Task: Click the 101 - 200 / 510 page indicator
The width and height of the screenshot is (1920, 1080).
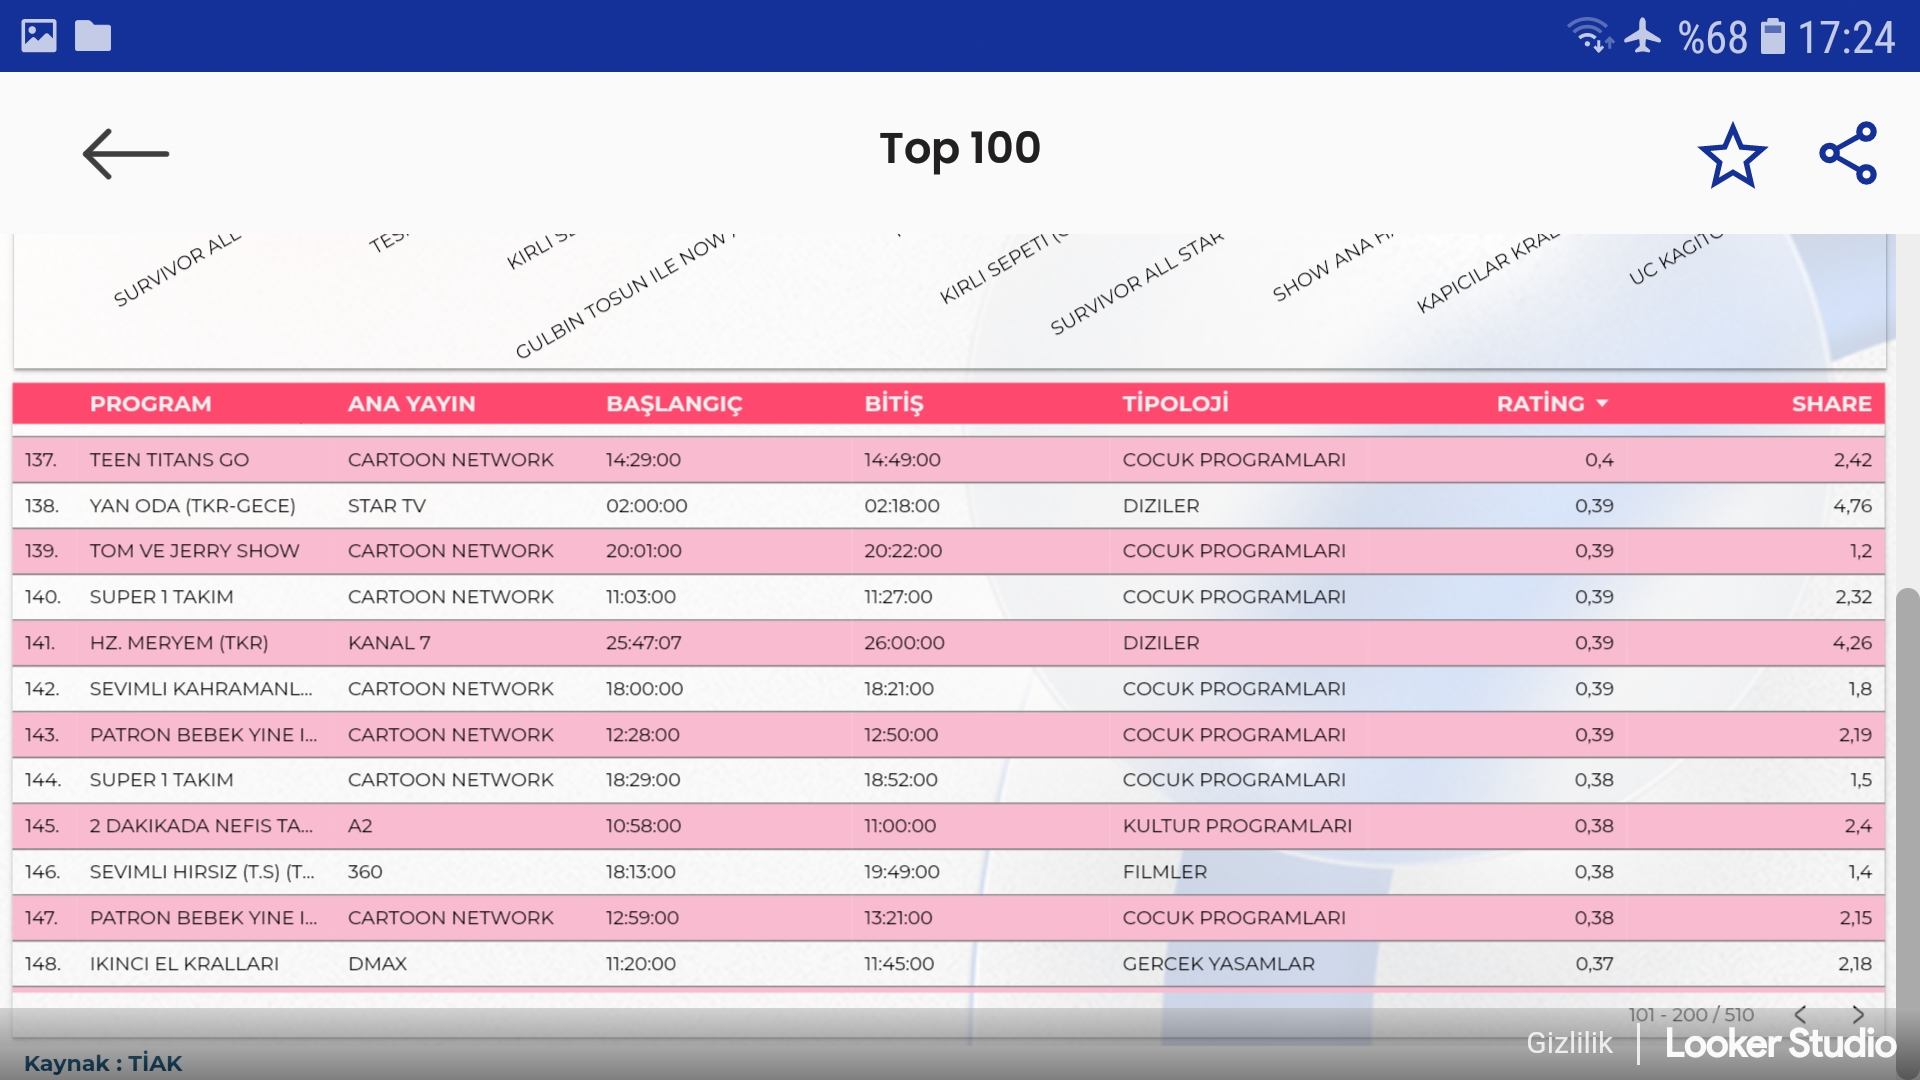Action: point(1691,1014)
